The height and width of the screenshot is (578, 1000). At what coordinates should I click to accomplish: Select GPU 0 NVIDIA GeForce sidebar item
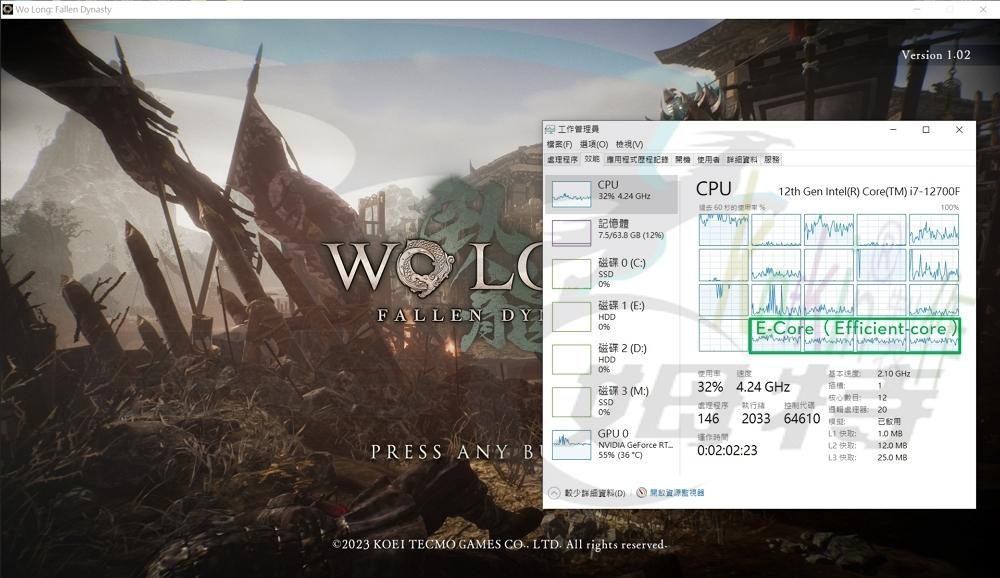coord(612,444)
